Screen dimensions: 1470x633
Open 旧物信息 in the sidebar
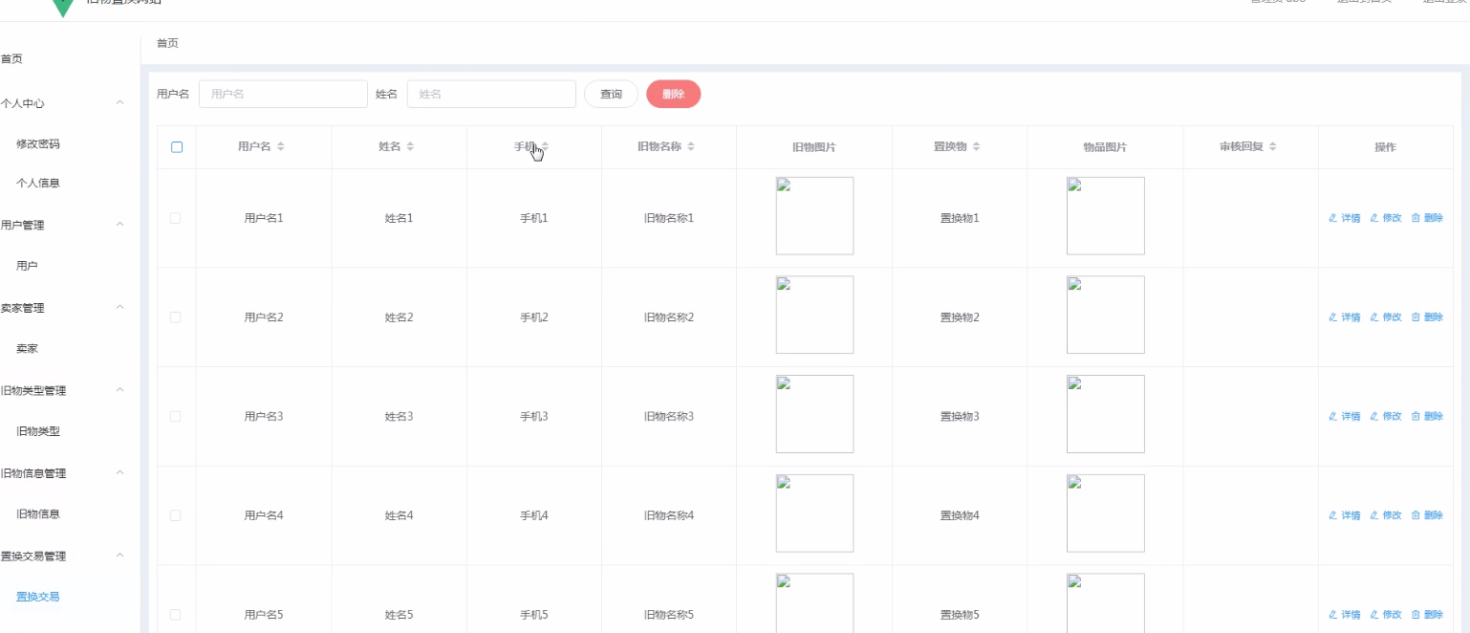pos(38,514)
